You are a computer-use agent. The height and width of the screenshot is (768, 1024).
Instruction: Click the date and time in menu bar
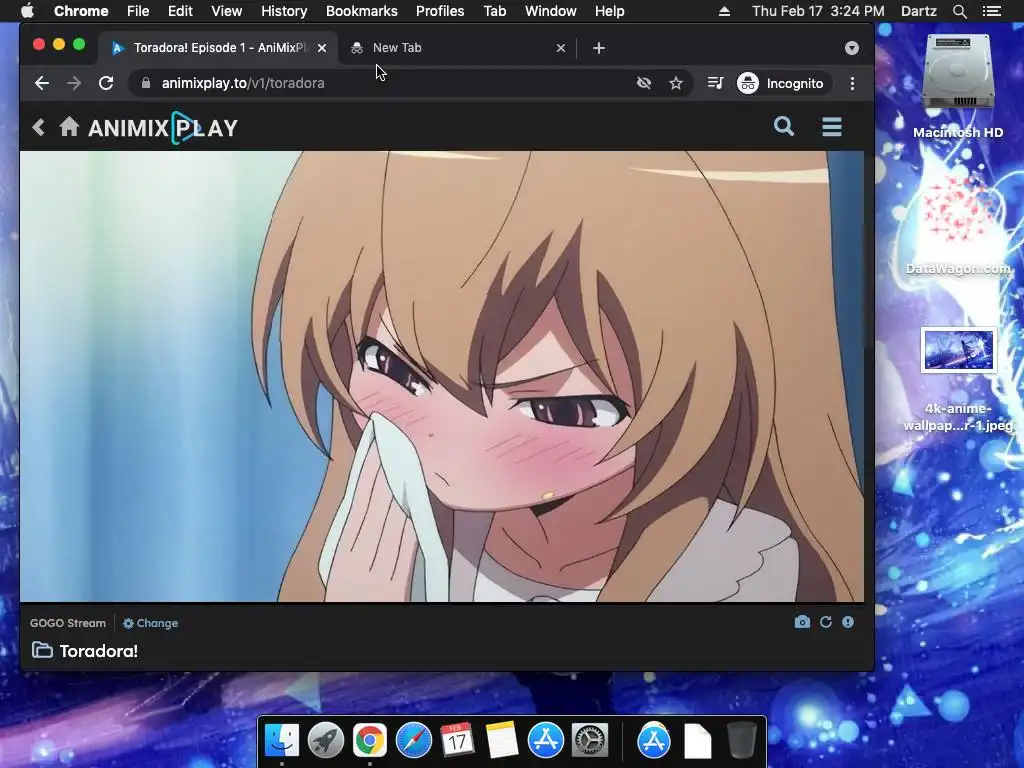tap(818, 11)
